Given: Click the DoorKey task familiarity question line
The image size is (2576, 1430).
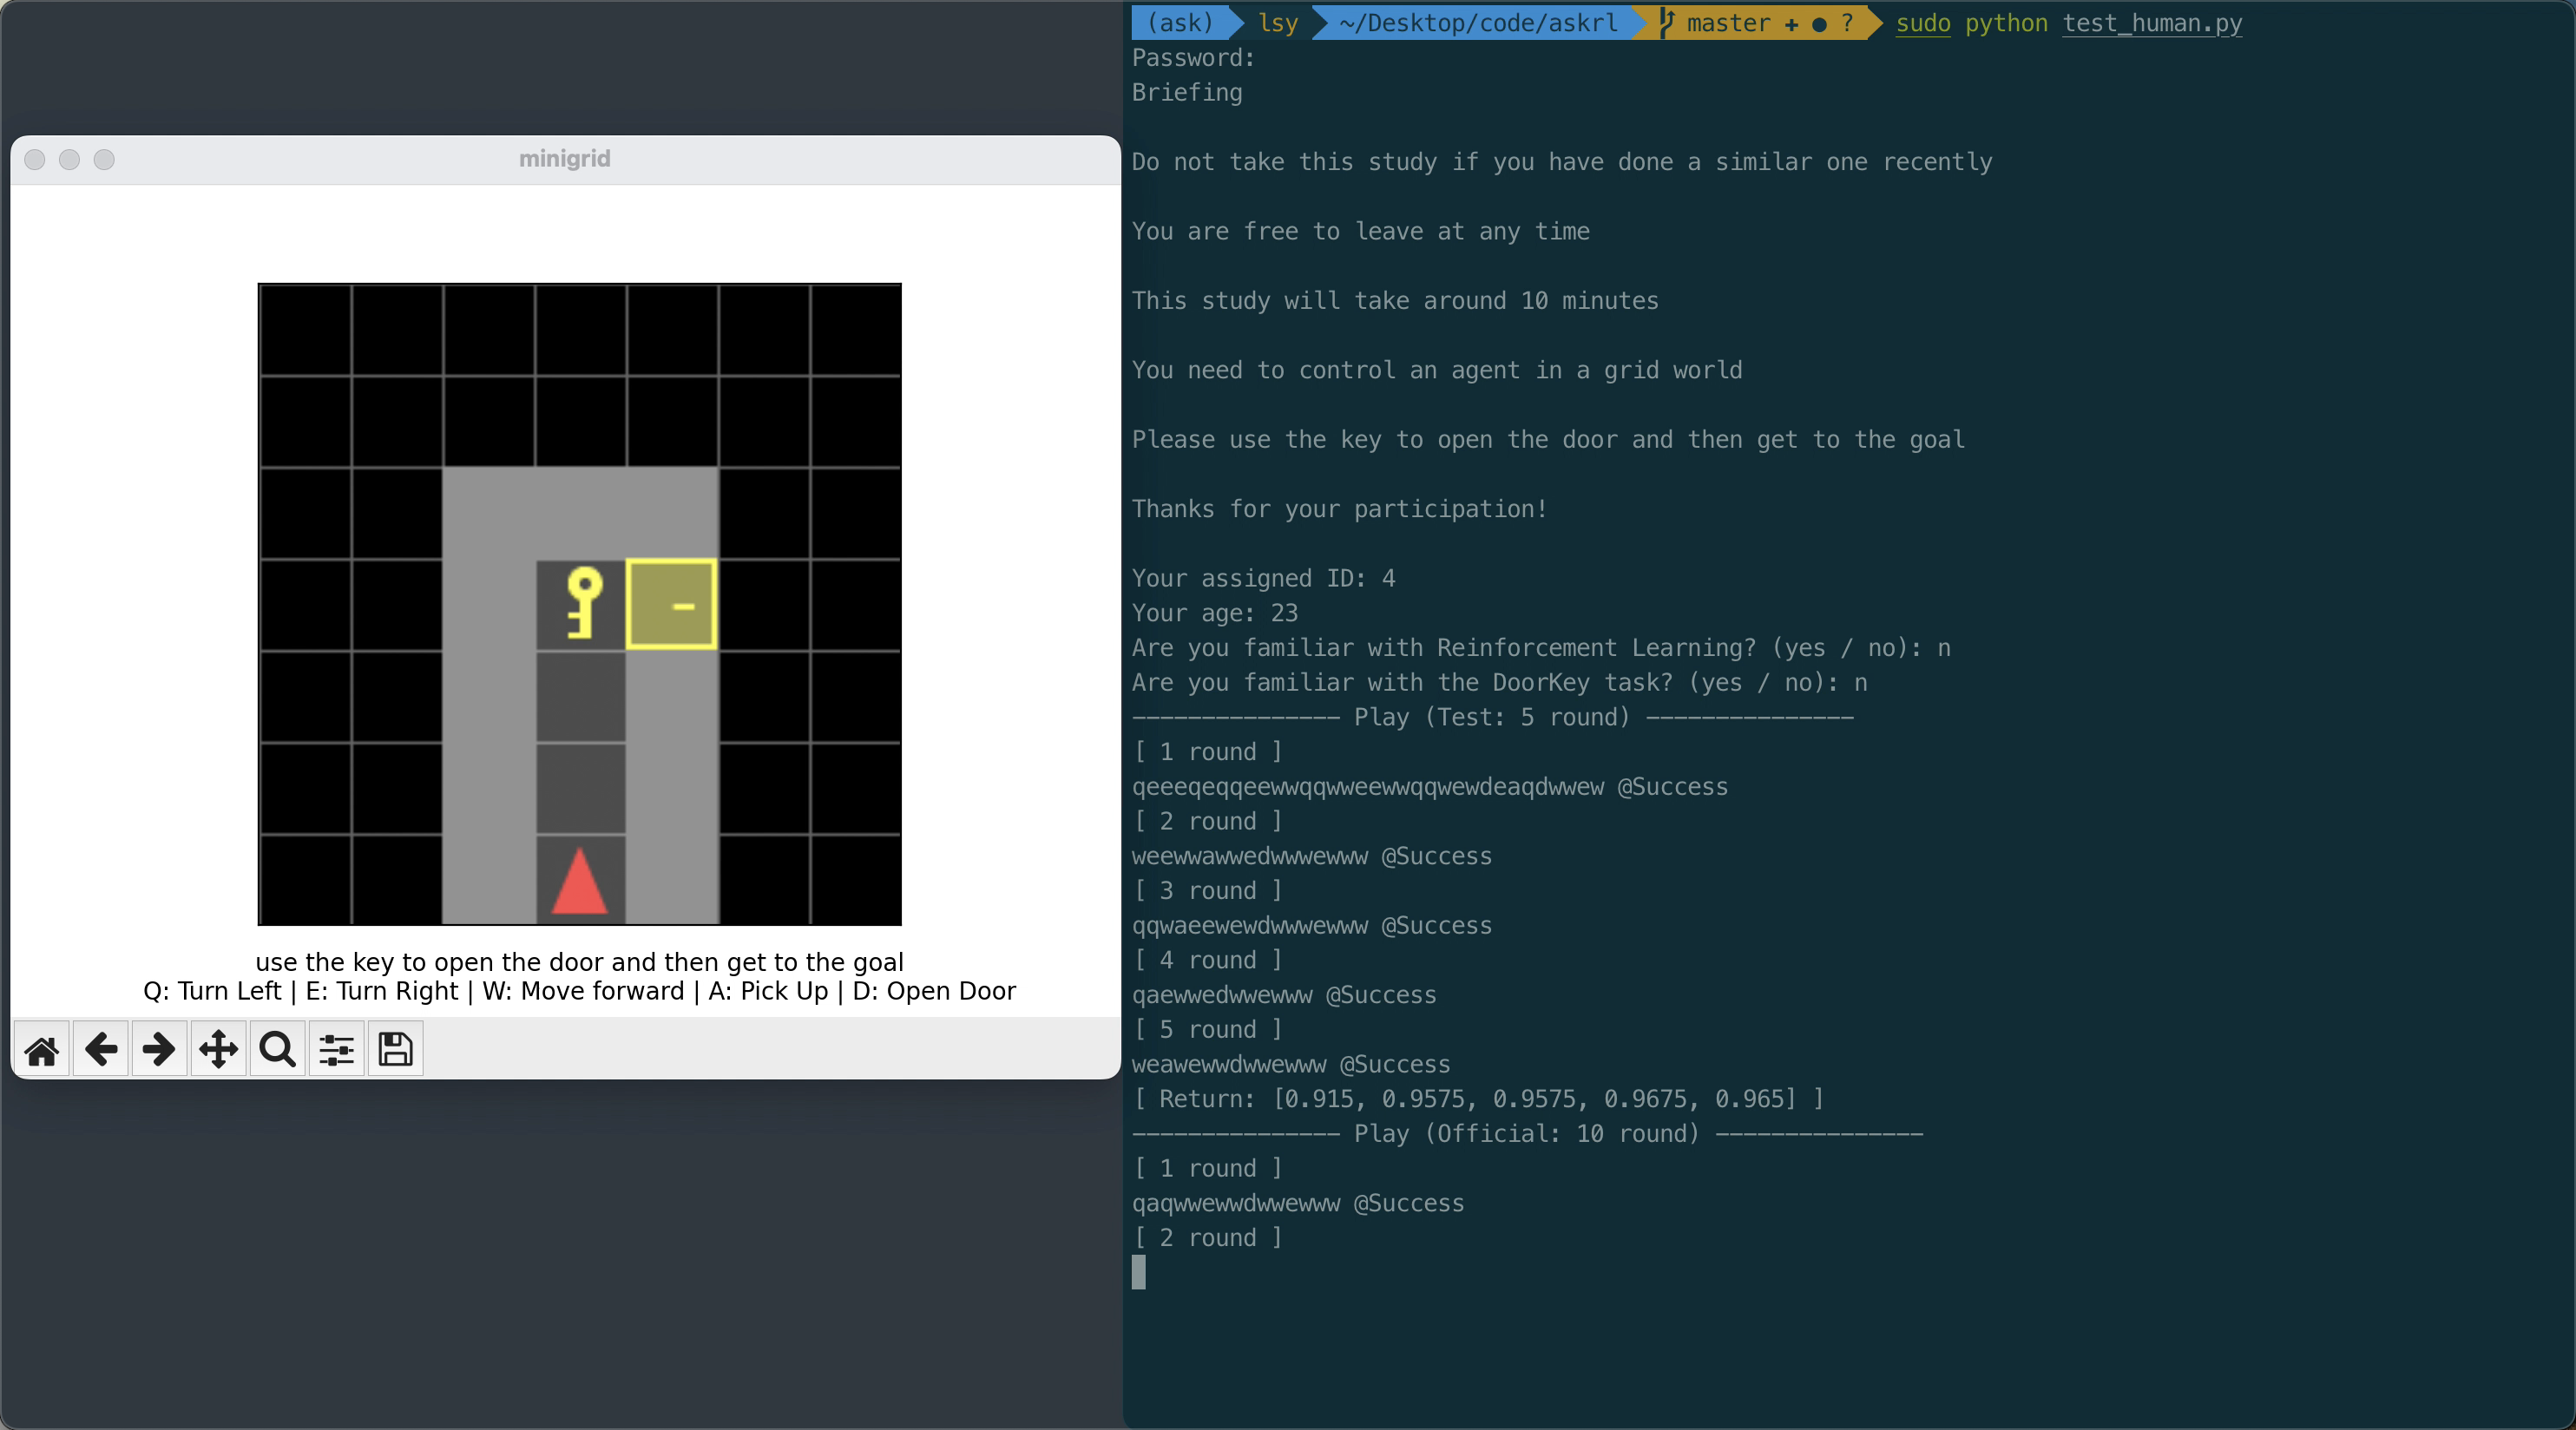Looking at the screenshot, I should (x=1500, y=682).
